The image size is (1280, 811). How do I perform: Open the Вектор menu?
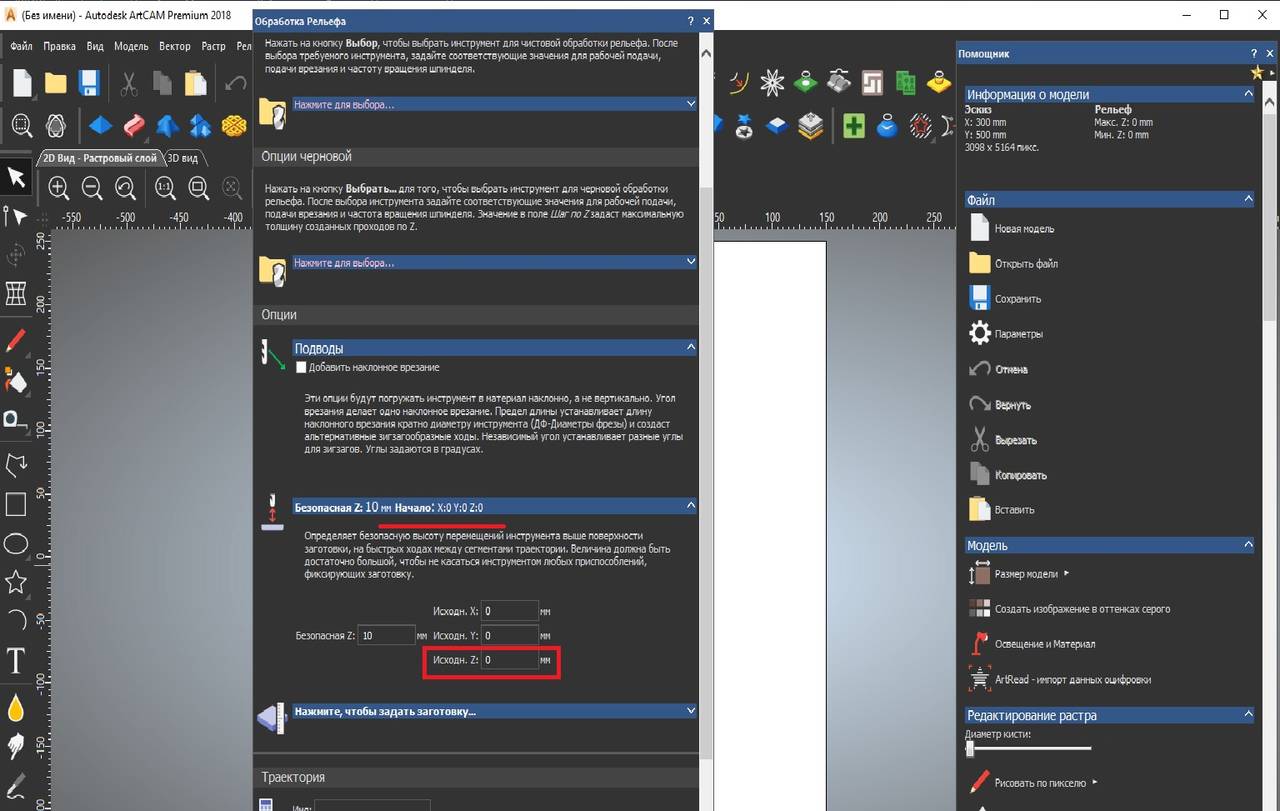175,46
